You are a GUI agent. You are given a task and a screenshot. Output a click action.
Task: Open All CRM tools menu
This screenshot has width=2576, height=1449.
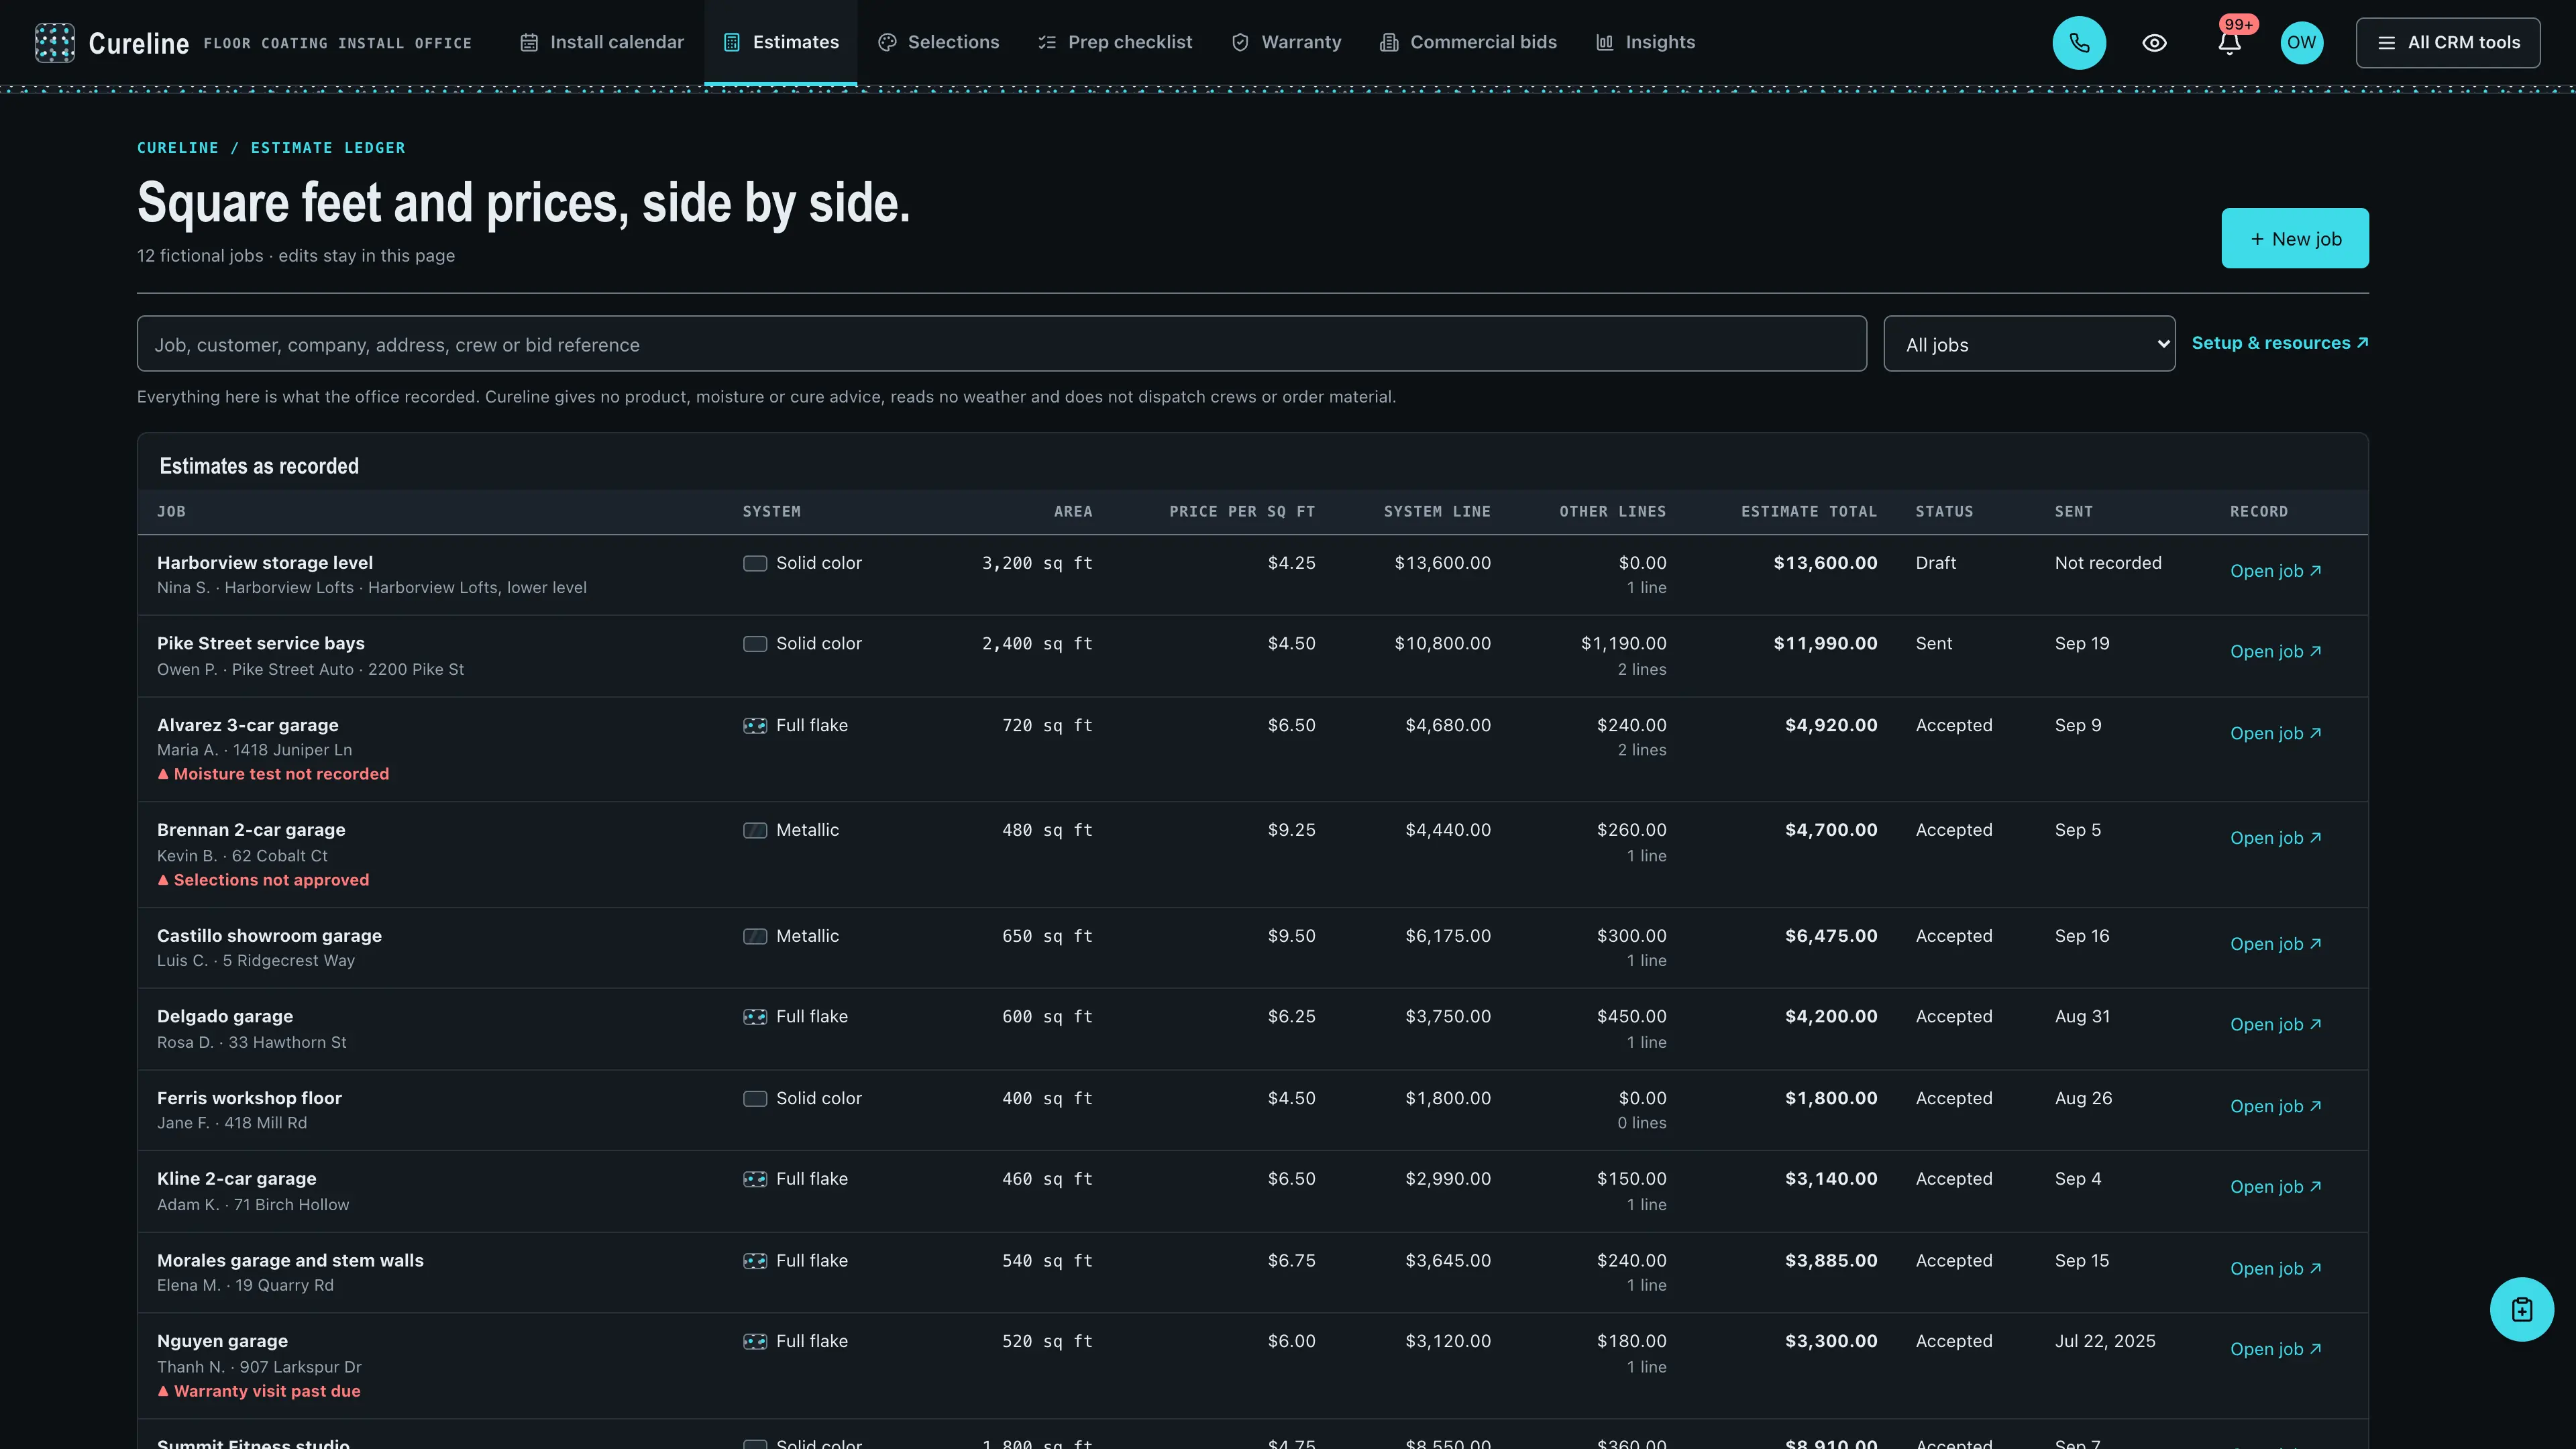pos(2447,42)
